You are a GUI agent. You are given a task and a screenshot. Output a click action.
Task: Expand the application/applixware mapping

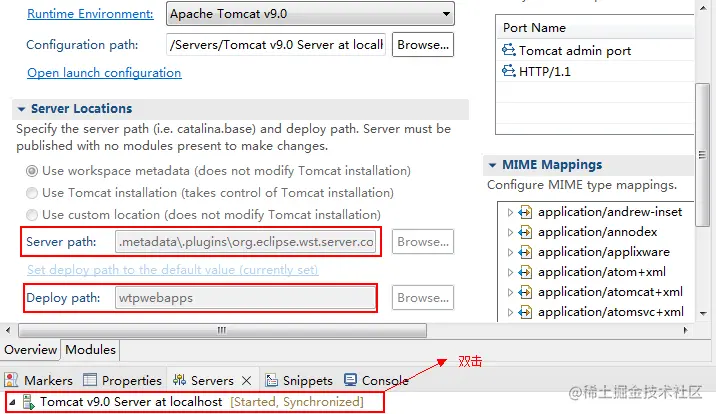click(x=510, y=252)
